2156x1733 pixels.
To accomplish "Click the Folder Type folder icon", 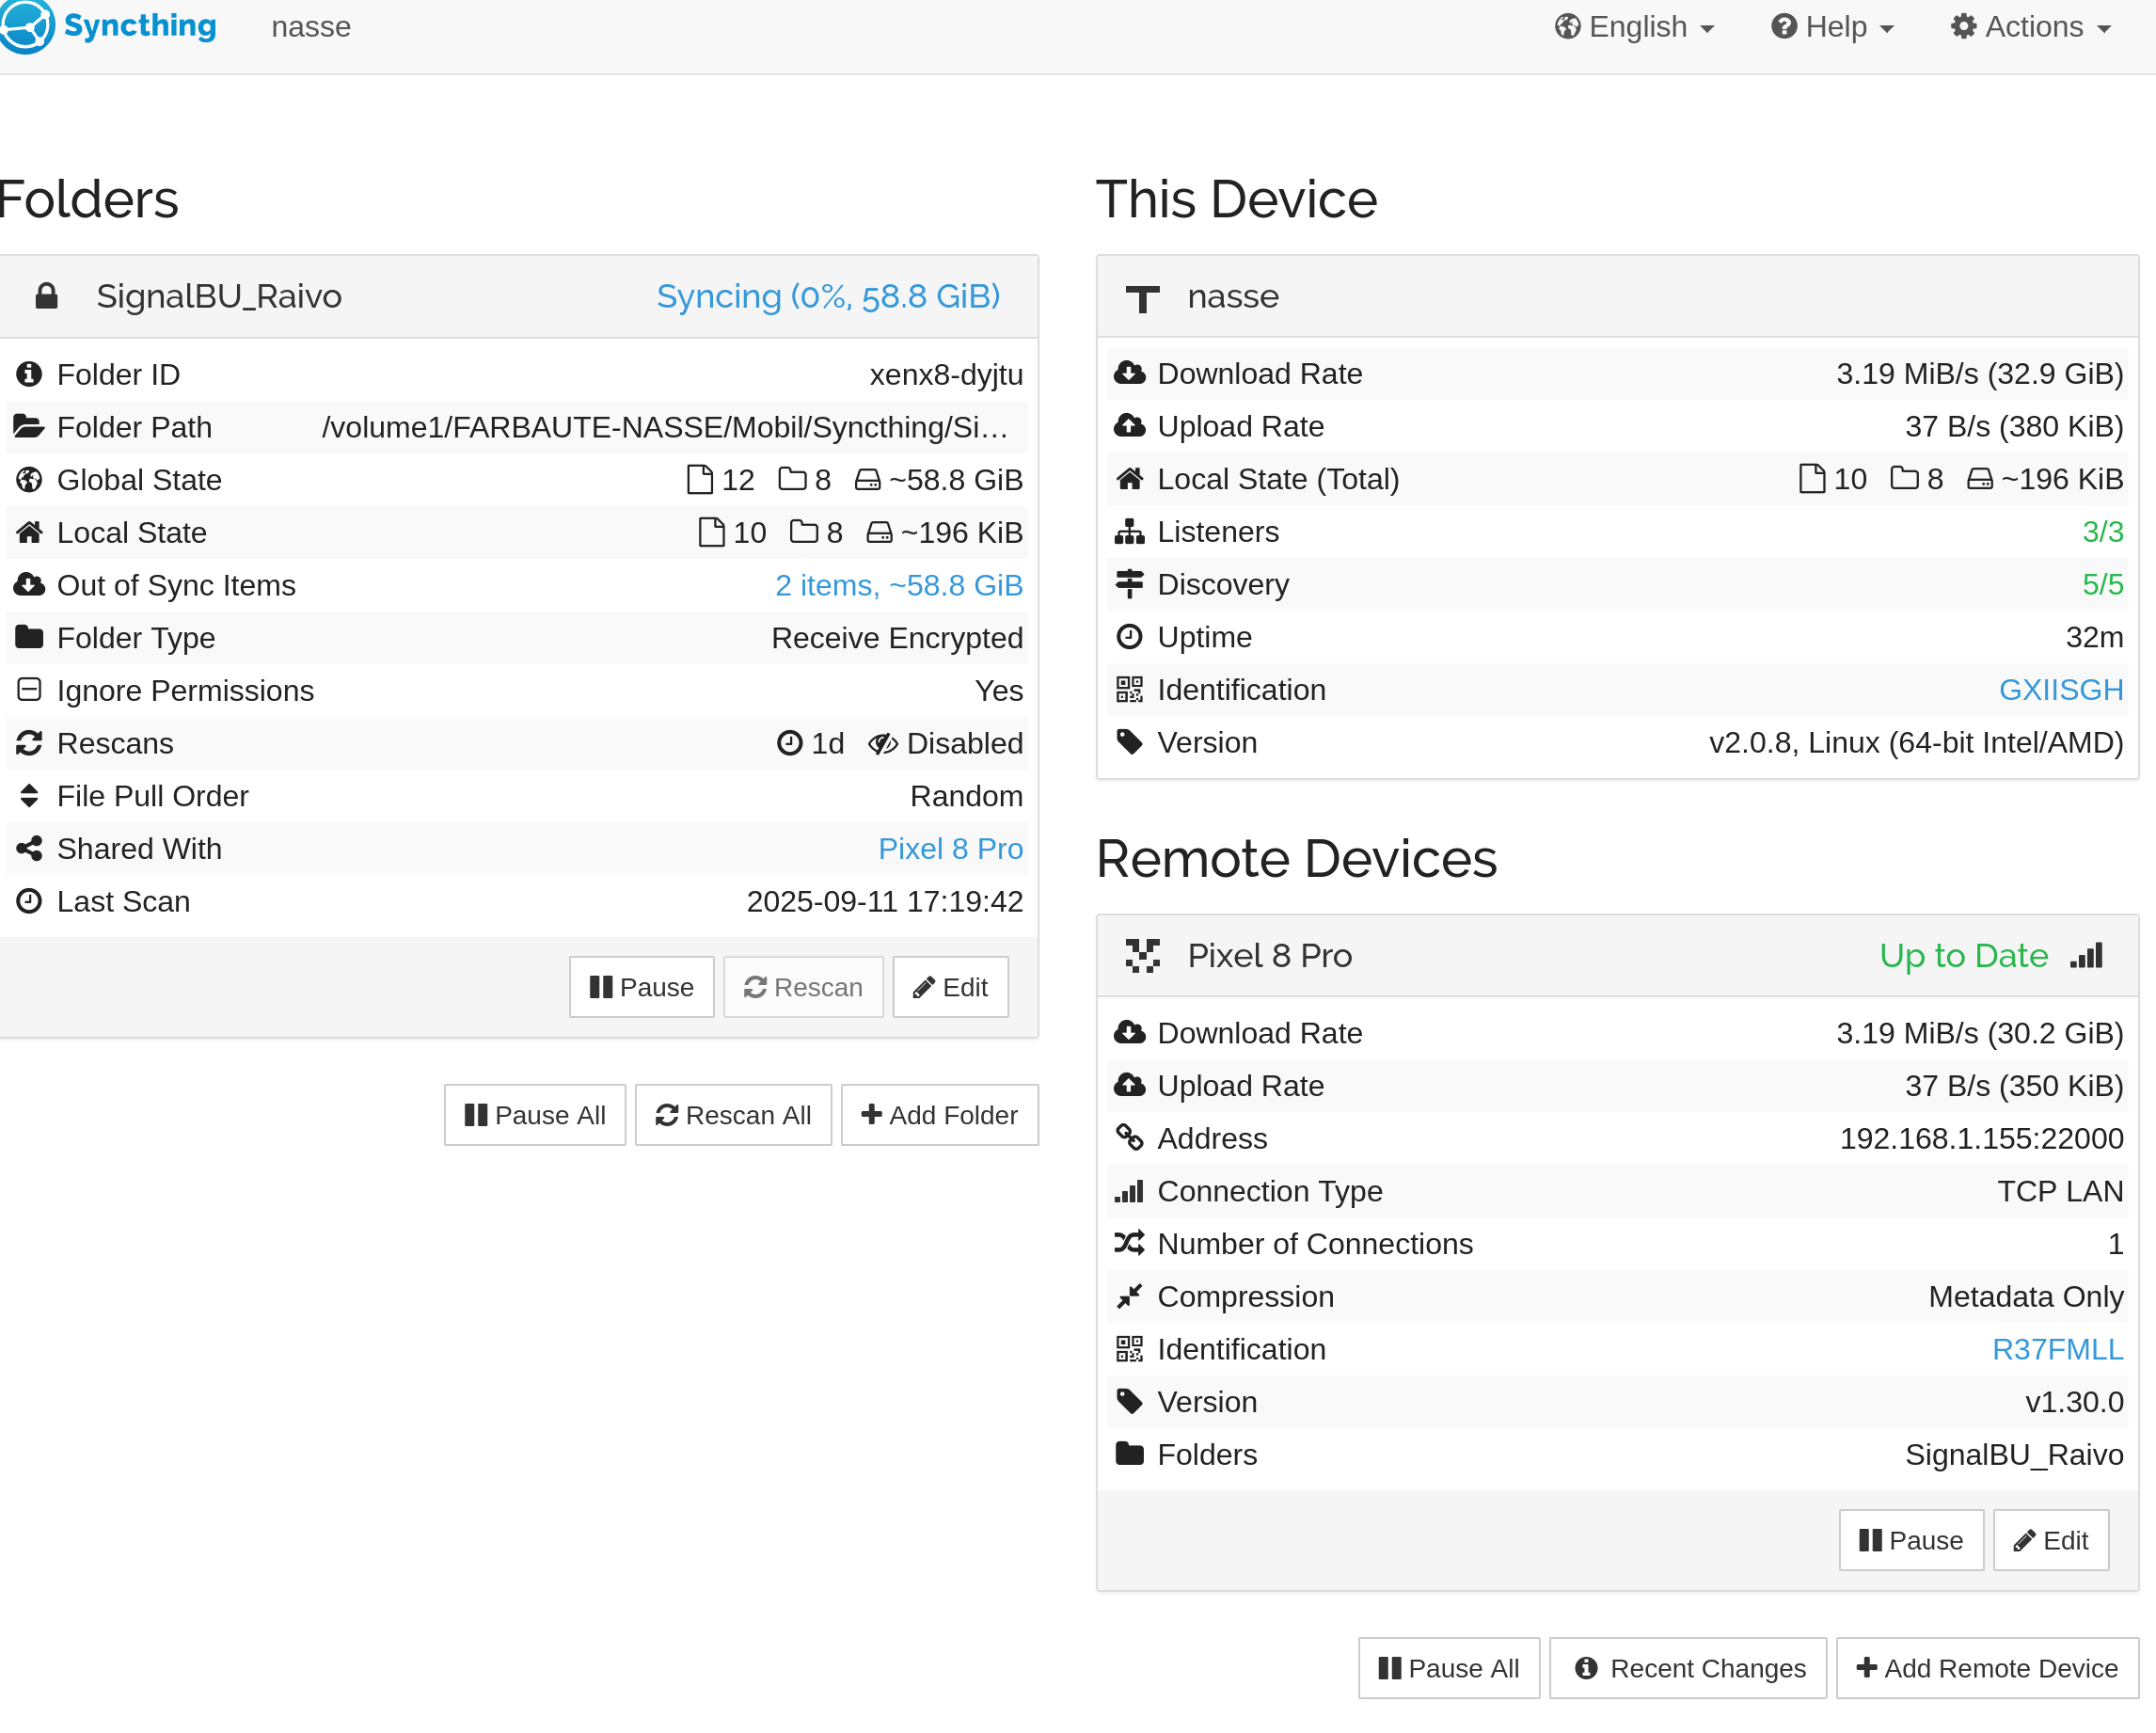I will (29, 637).
